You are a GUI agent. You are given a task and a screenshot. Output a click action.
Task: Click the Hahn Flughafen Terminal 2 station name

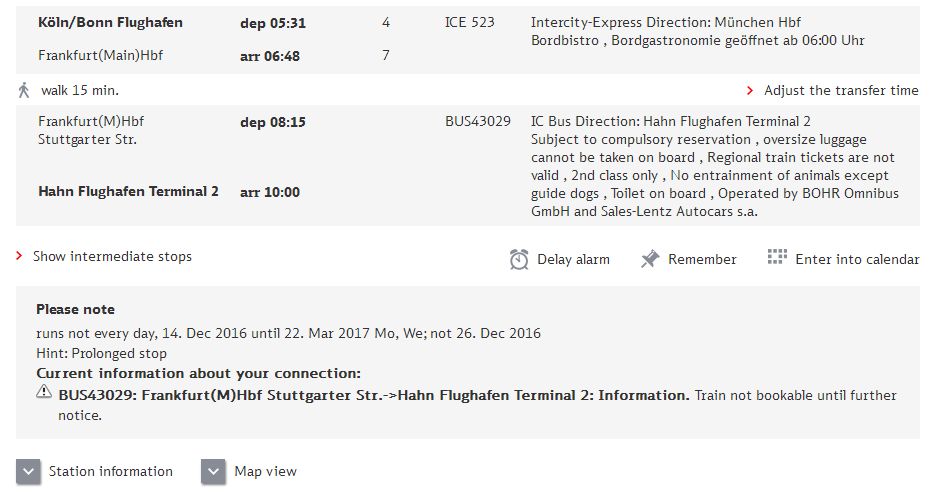pyautogui.click(x=128, y=192)
